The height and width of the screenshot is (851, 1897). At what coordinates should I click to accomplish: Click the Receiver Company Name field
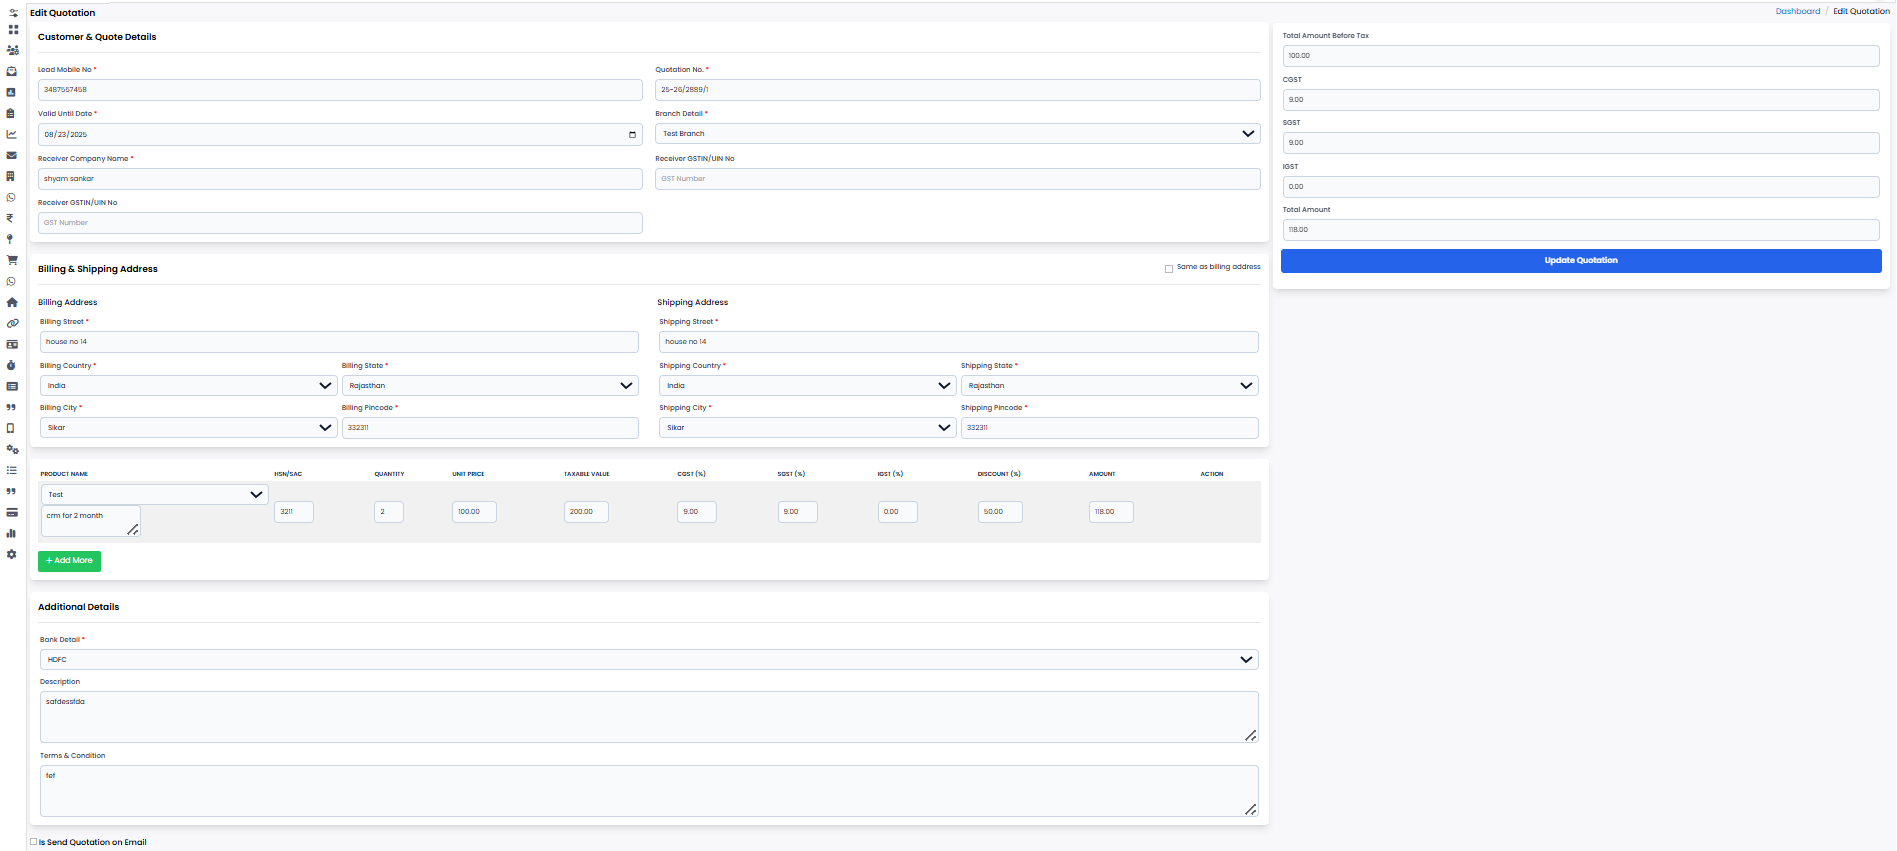(x=340, y=179)
